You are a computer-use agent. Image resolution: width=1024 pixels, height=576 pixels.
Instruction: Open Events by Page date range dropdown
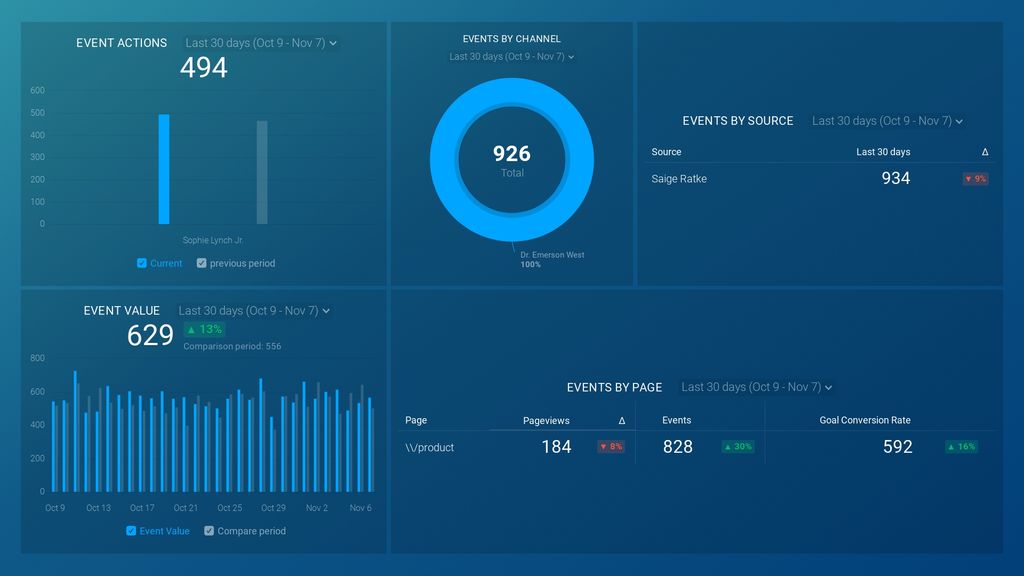coord(757,387)
